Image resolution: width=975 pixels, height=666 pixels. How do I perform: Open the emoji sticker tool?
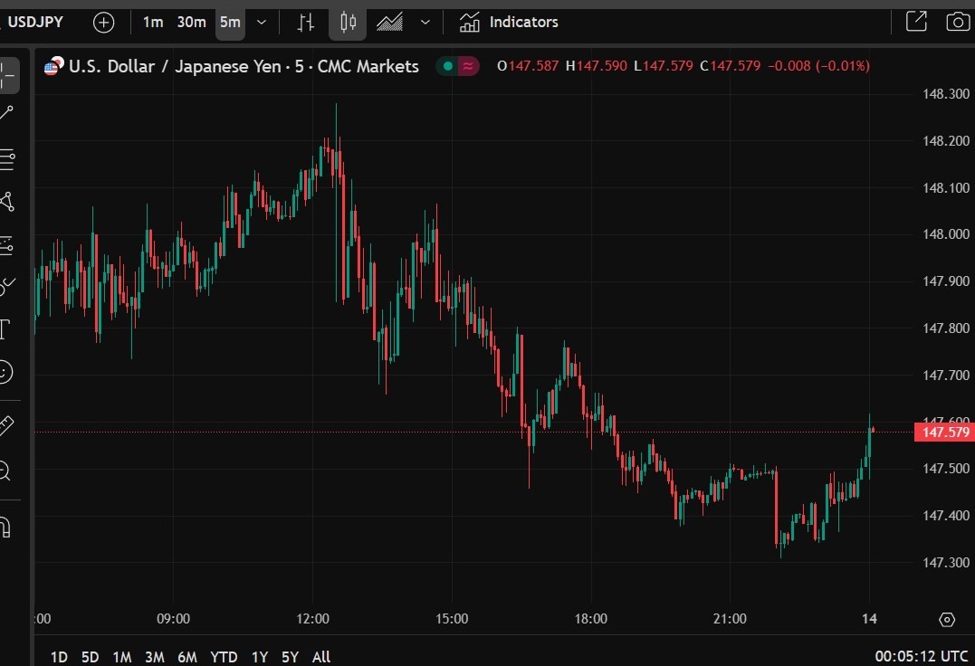[x=6, y=372]
